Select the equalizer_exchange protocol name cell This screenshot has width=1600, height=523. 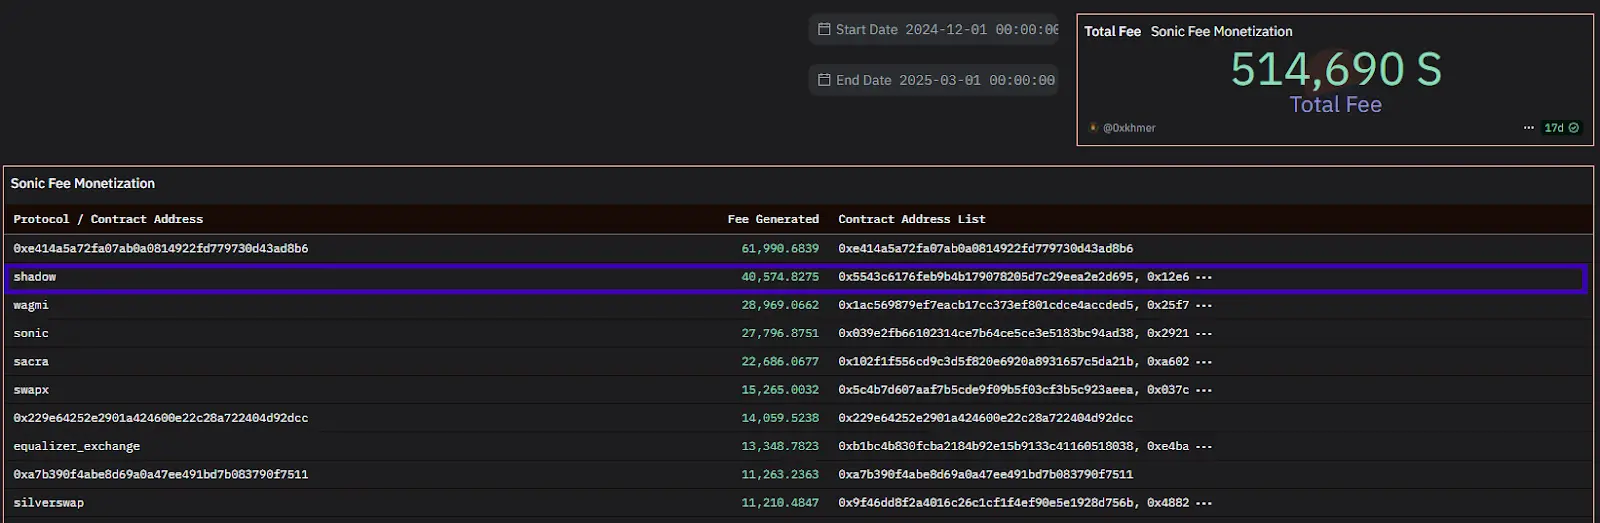pyautogui.click(x=77, y=446)
